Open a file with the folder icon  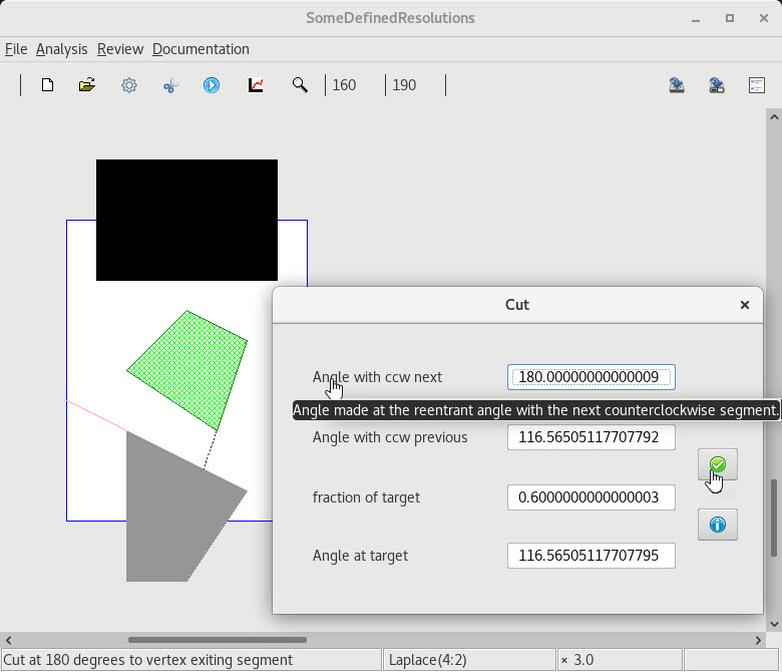(87, 86)
